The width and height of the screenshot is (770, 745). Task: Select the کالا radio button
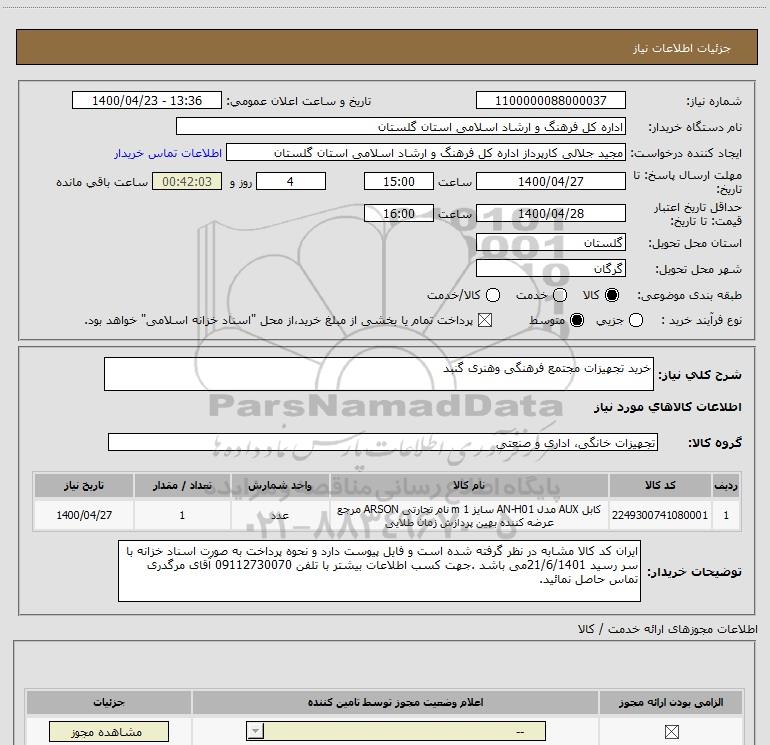point(612,295)
